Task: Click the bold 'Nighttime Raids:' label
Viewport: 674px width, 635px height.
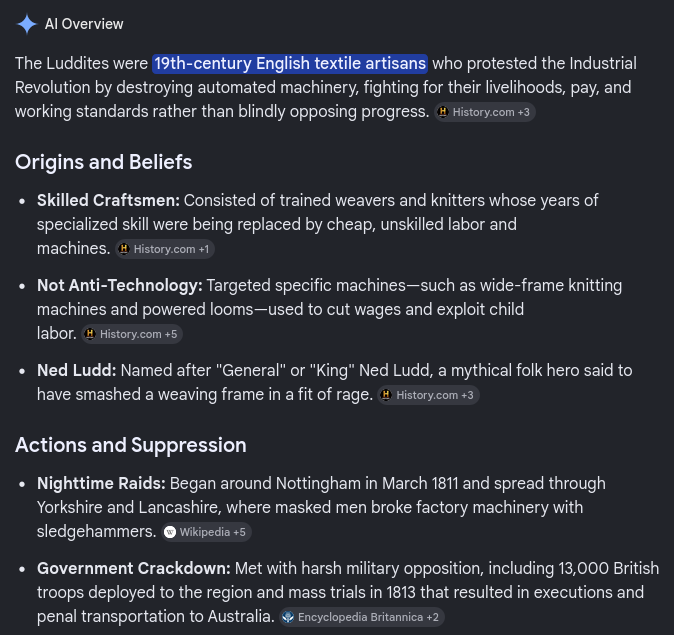Action: pos(101,483)
